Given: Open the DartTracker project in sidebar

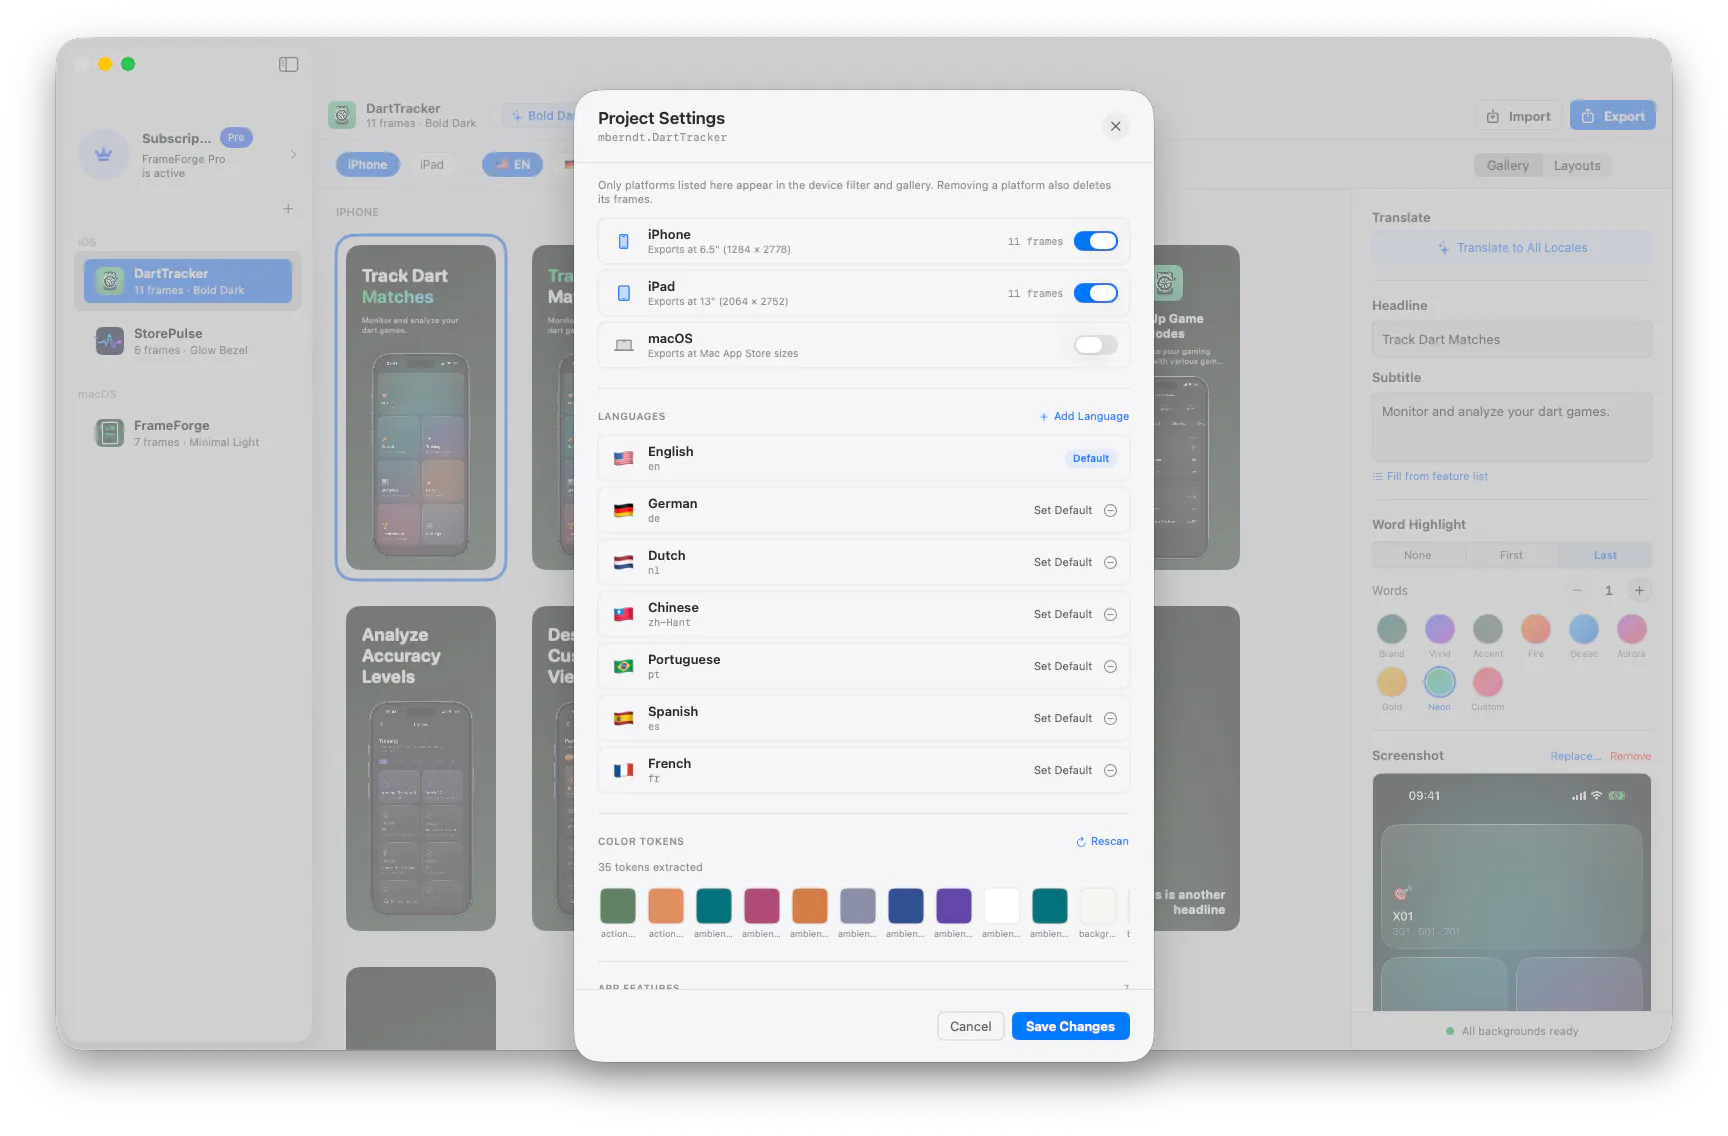Looking at the screenshot, I should click(x=188, y=281).
